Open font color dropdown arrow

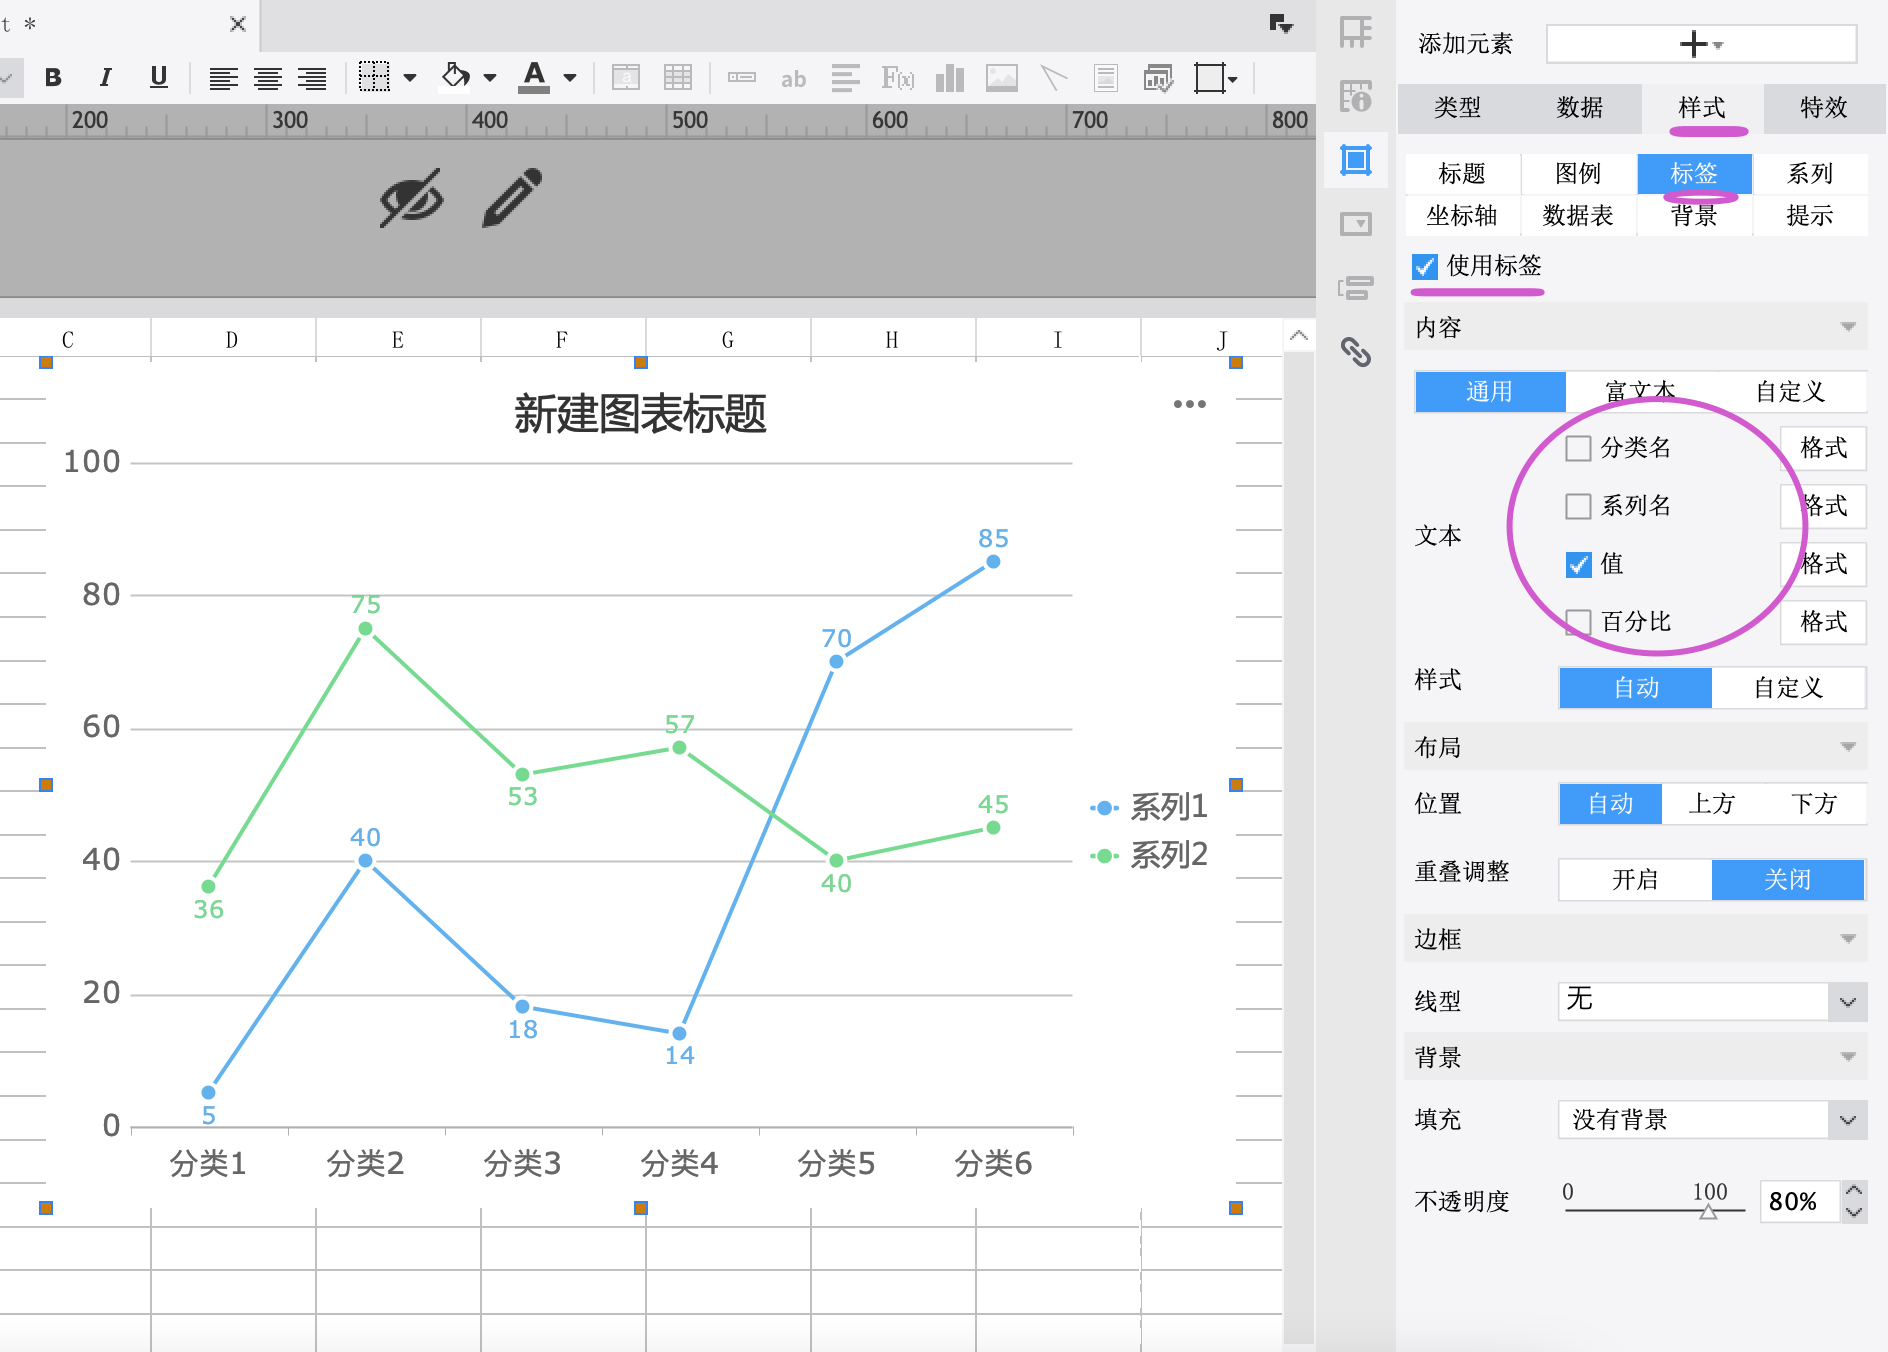pyautogui.click(x=570, y=77)
